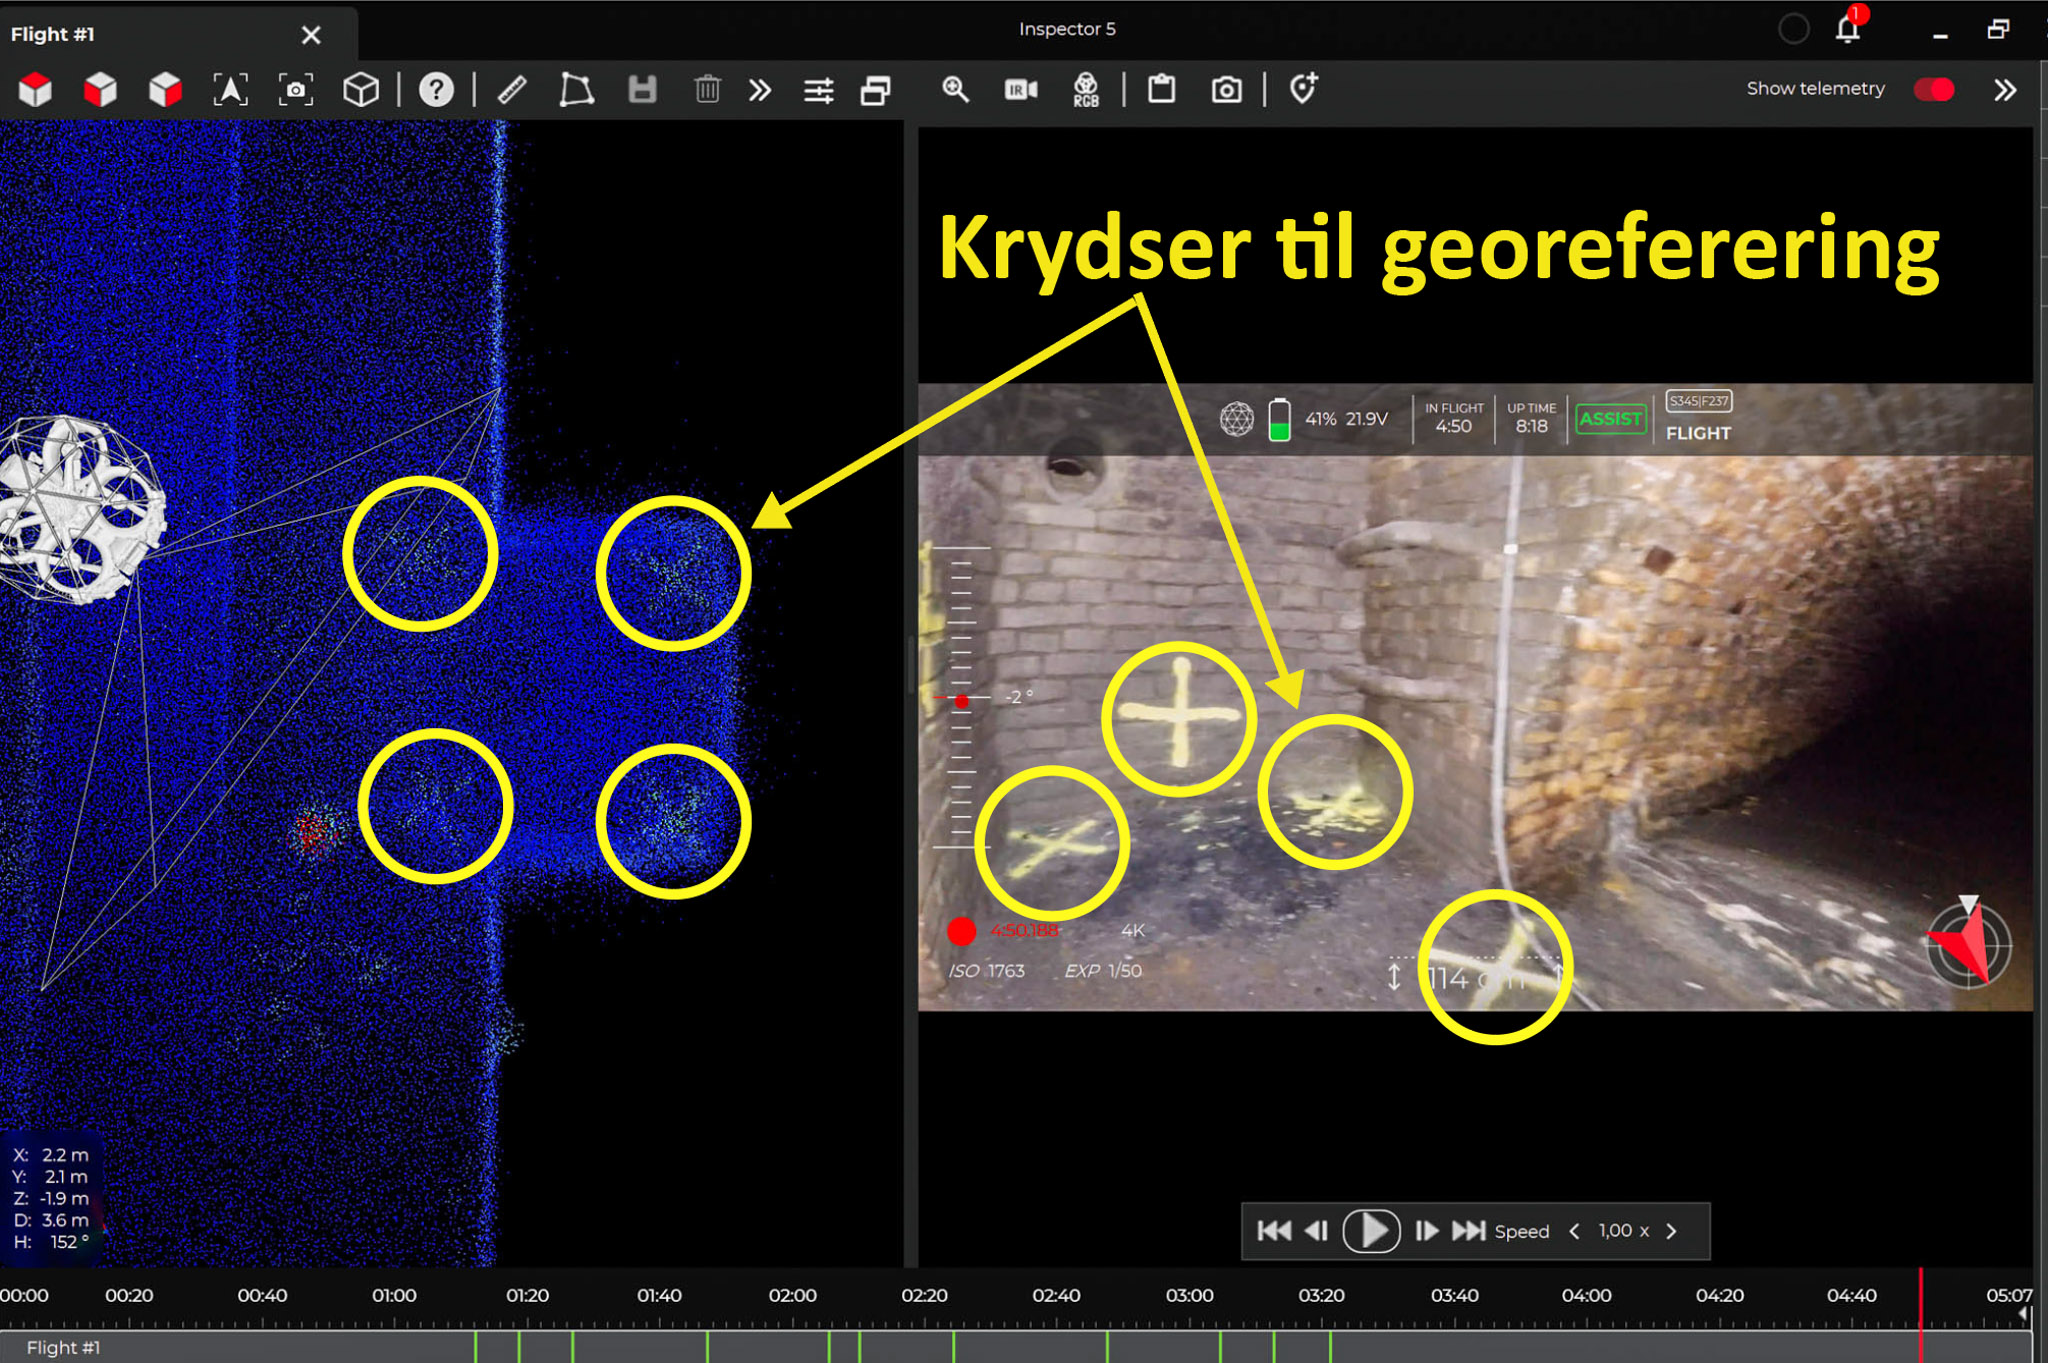Select the ruler measurement tool
The image size is (2048, 1363).
tap(512, 89)
